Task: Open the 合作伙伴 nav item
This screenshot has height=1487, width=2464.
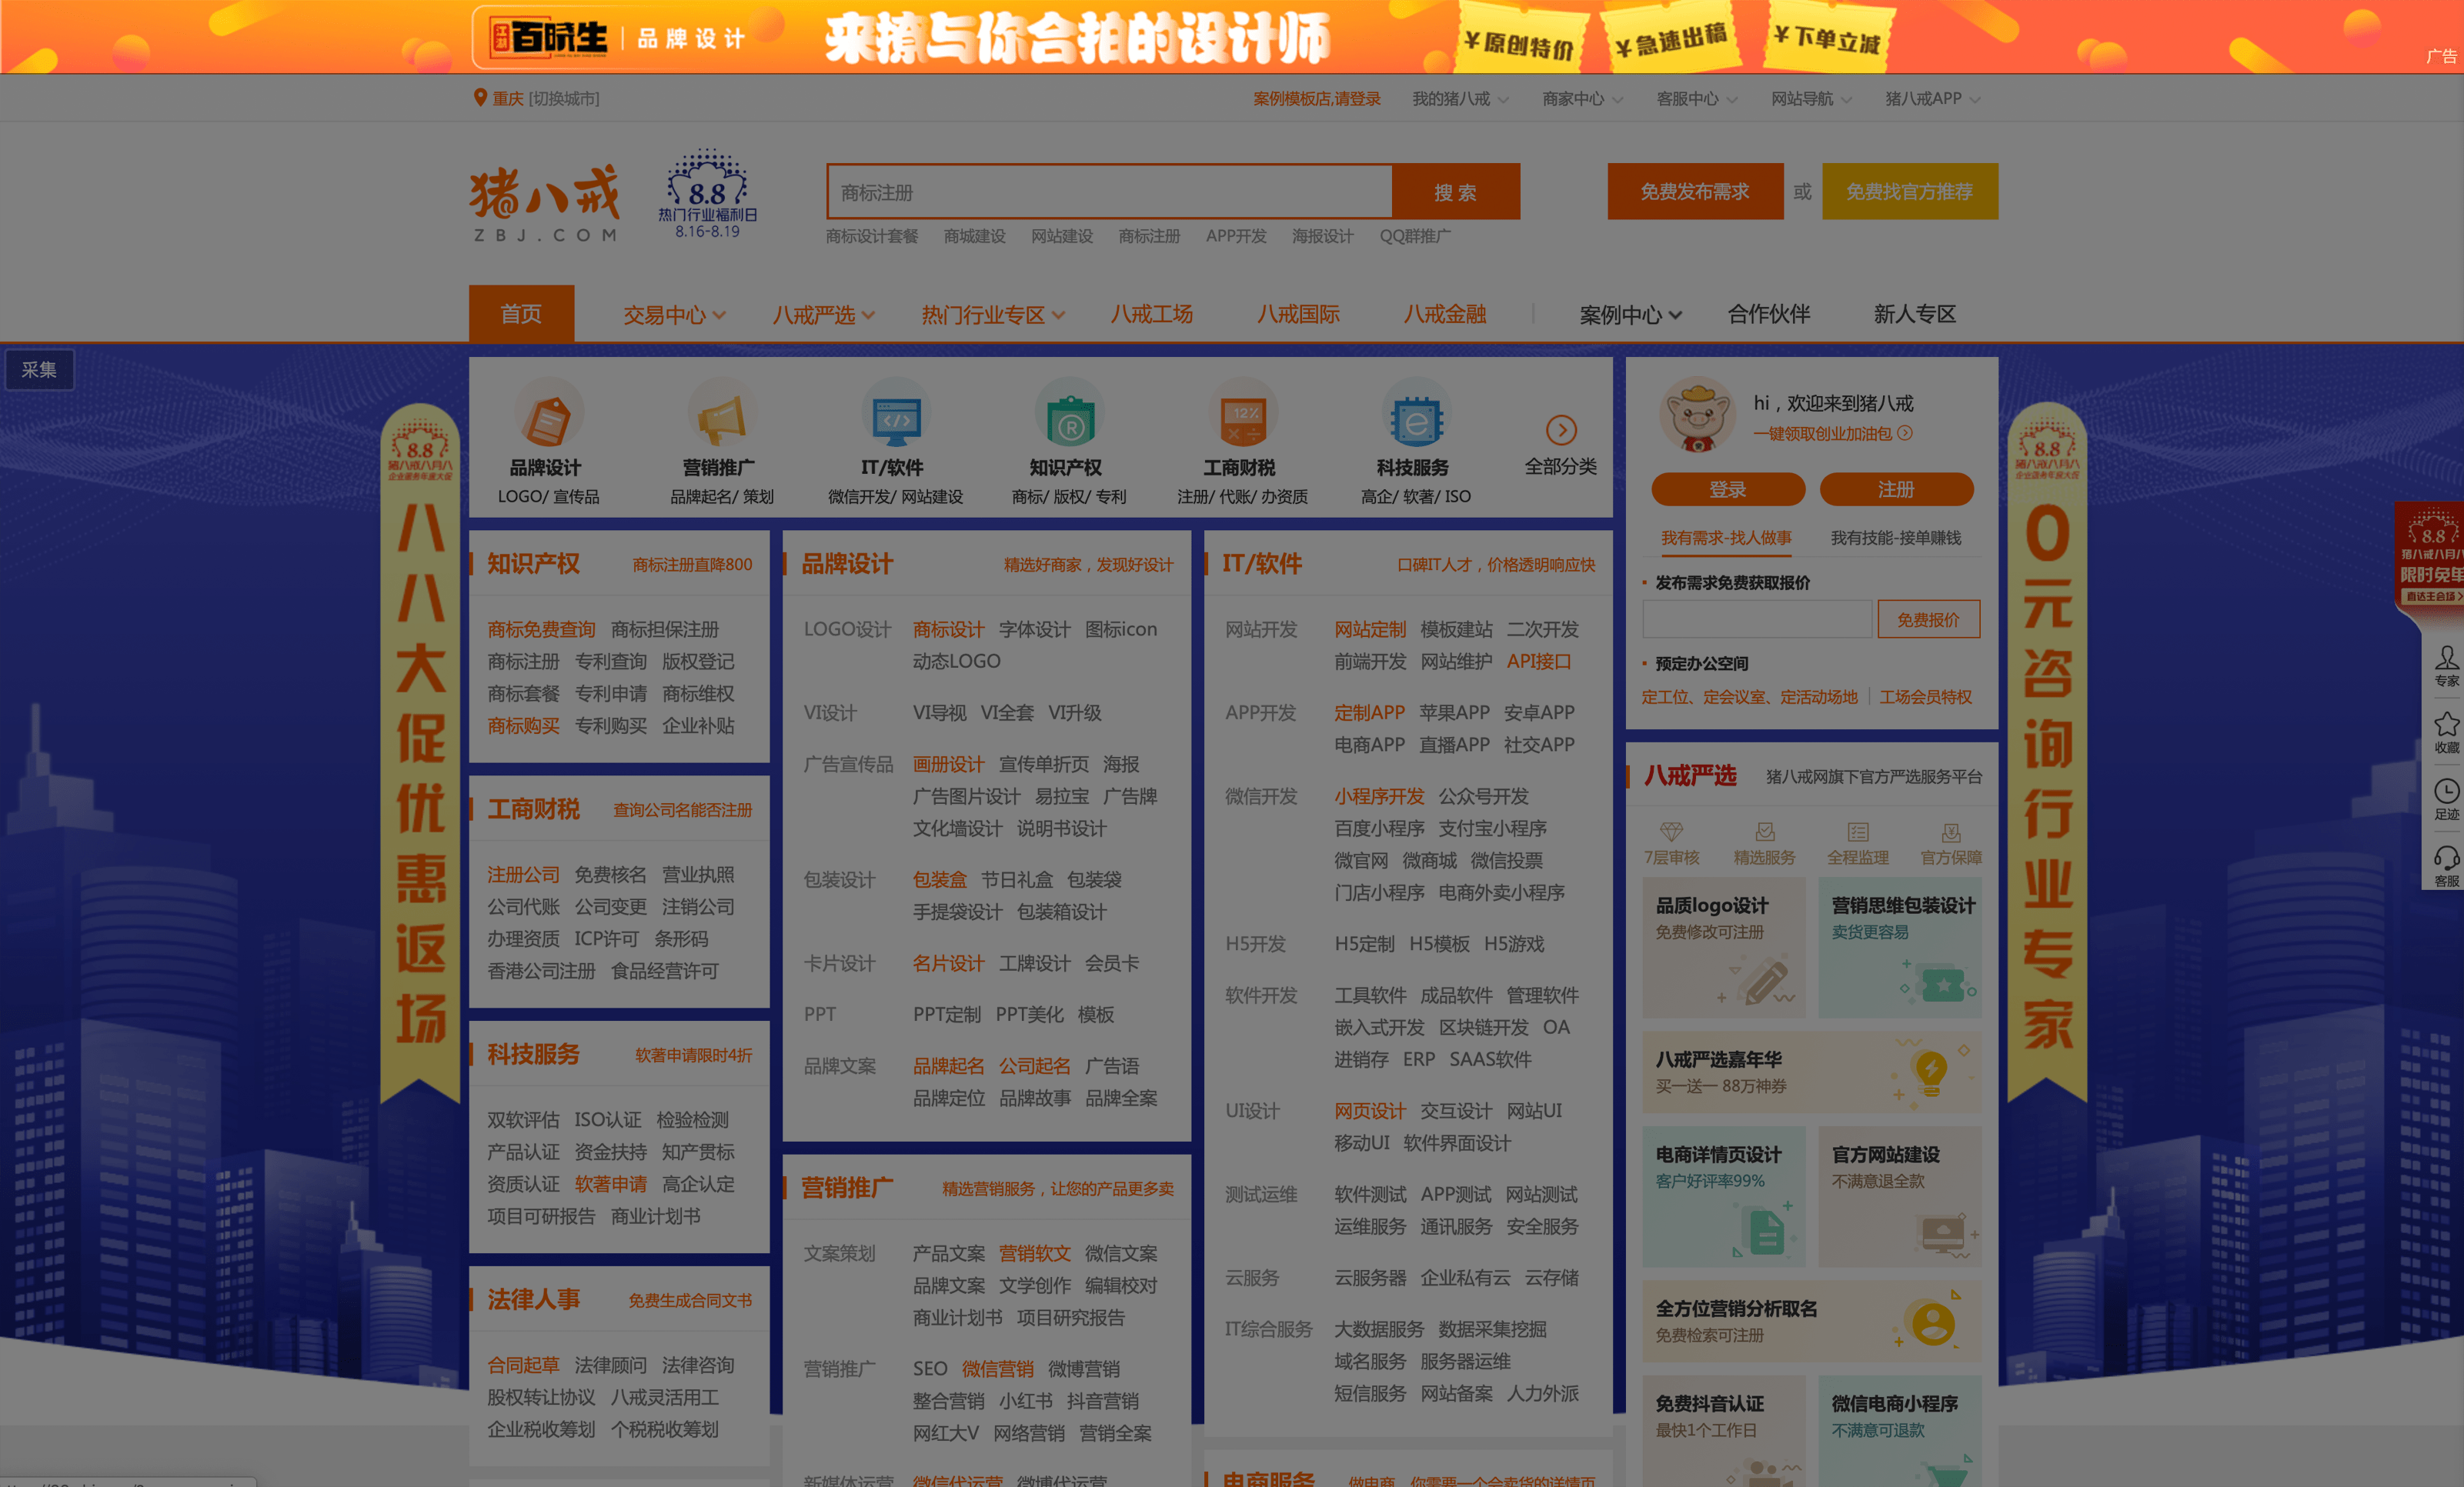Action: [x=1768, y=314]
